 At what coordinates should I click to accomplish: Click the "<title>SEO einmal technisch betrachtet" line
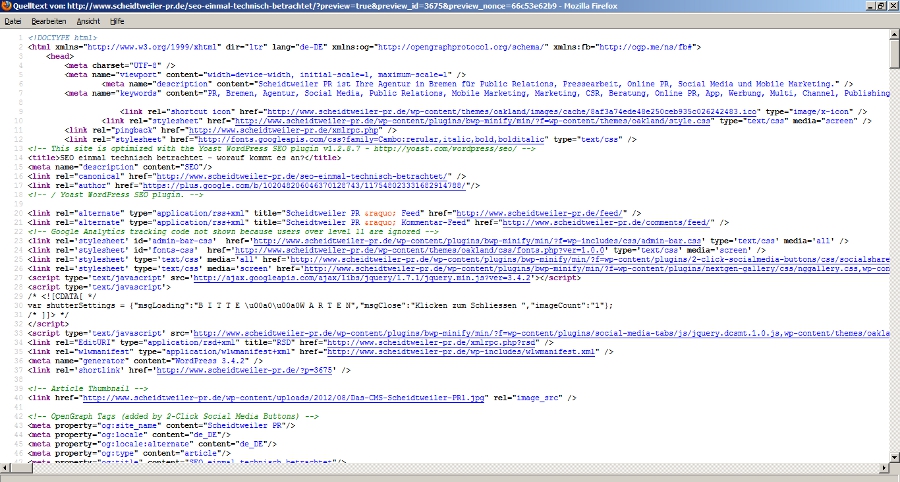click(x=184, y=158)
